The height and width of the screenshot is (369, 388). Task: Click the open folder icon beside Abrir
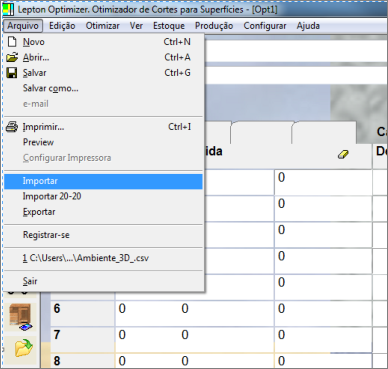(12, 57)
